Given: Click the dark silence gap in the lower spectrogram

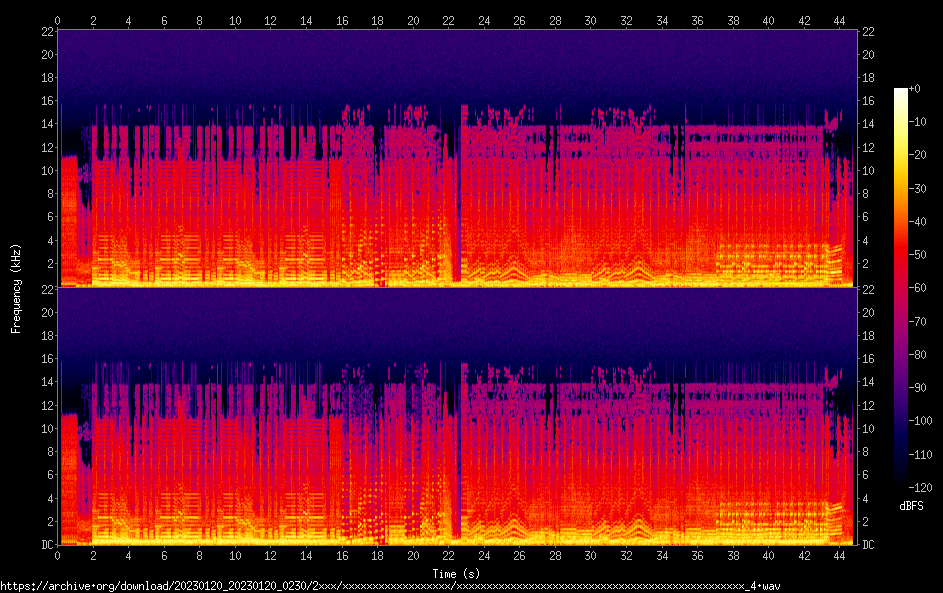Looking at the screenshot, I should 456,460.
